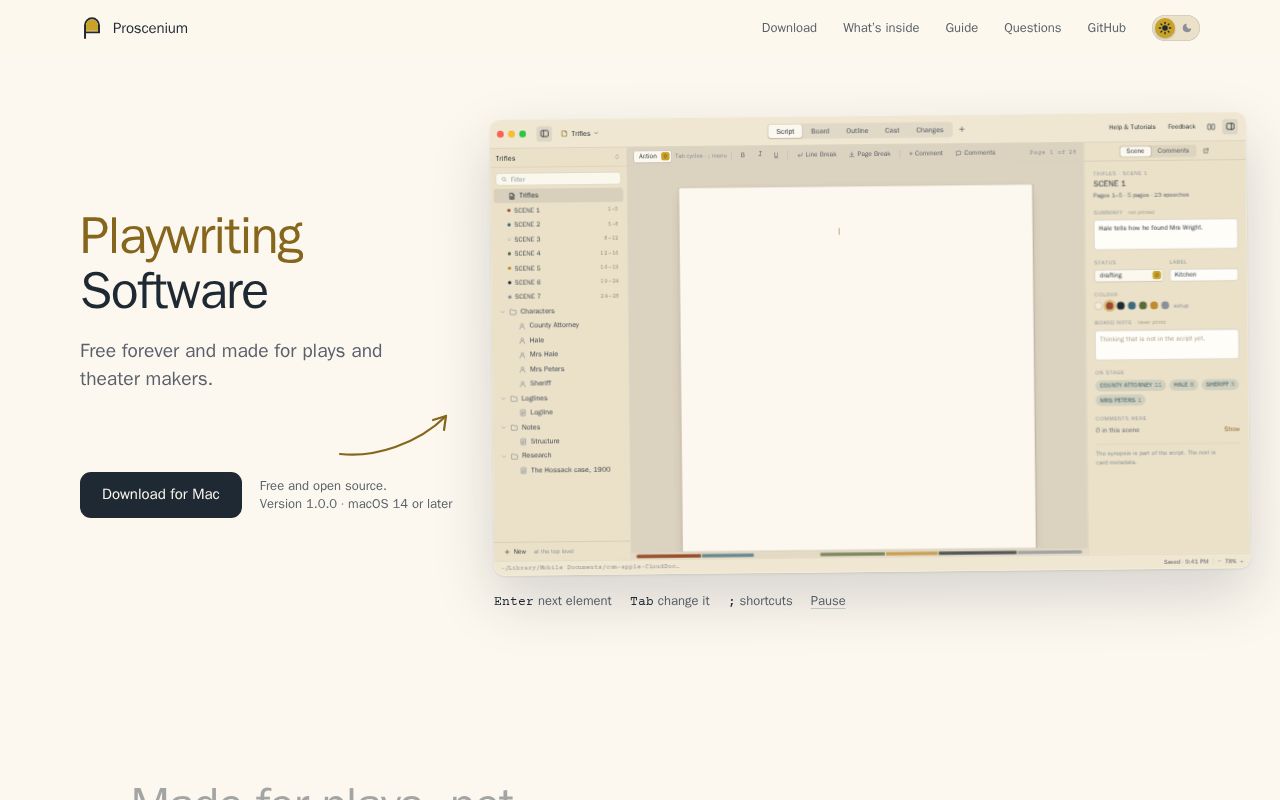Toggle the right inspector panel icon
The height and width of the screenshot is (800, 1280).
[x=1230, y=127]
